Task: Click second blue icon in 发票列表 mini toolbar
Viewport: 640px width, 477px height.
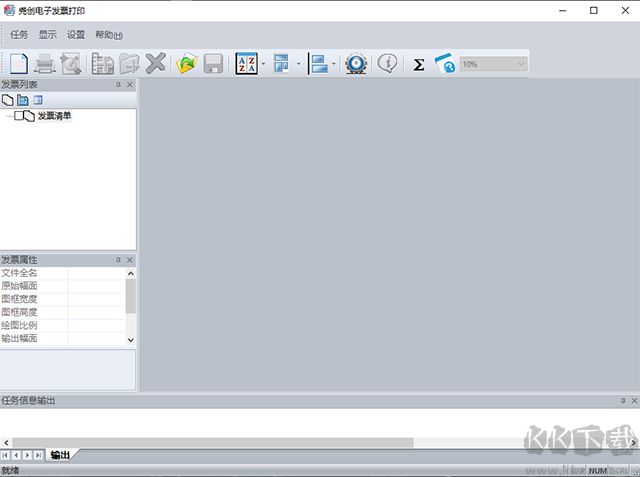Action: point(23,100)
